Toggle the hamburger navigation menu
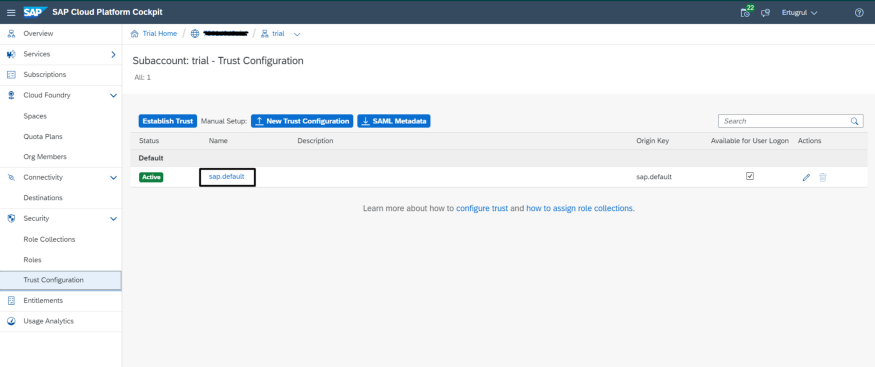The image size is (875, 367). 11,12
